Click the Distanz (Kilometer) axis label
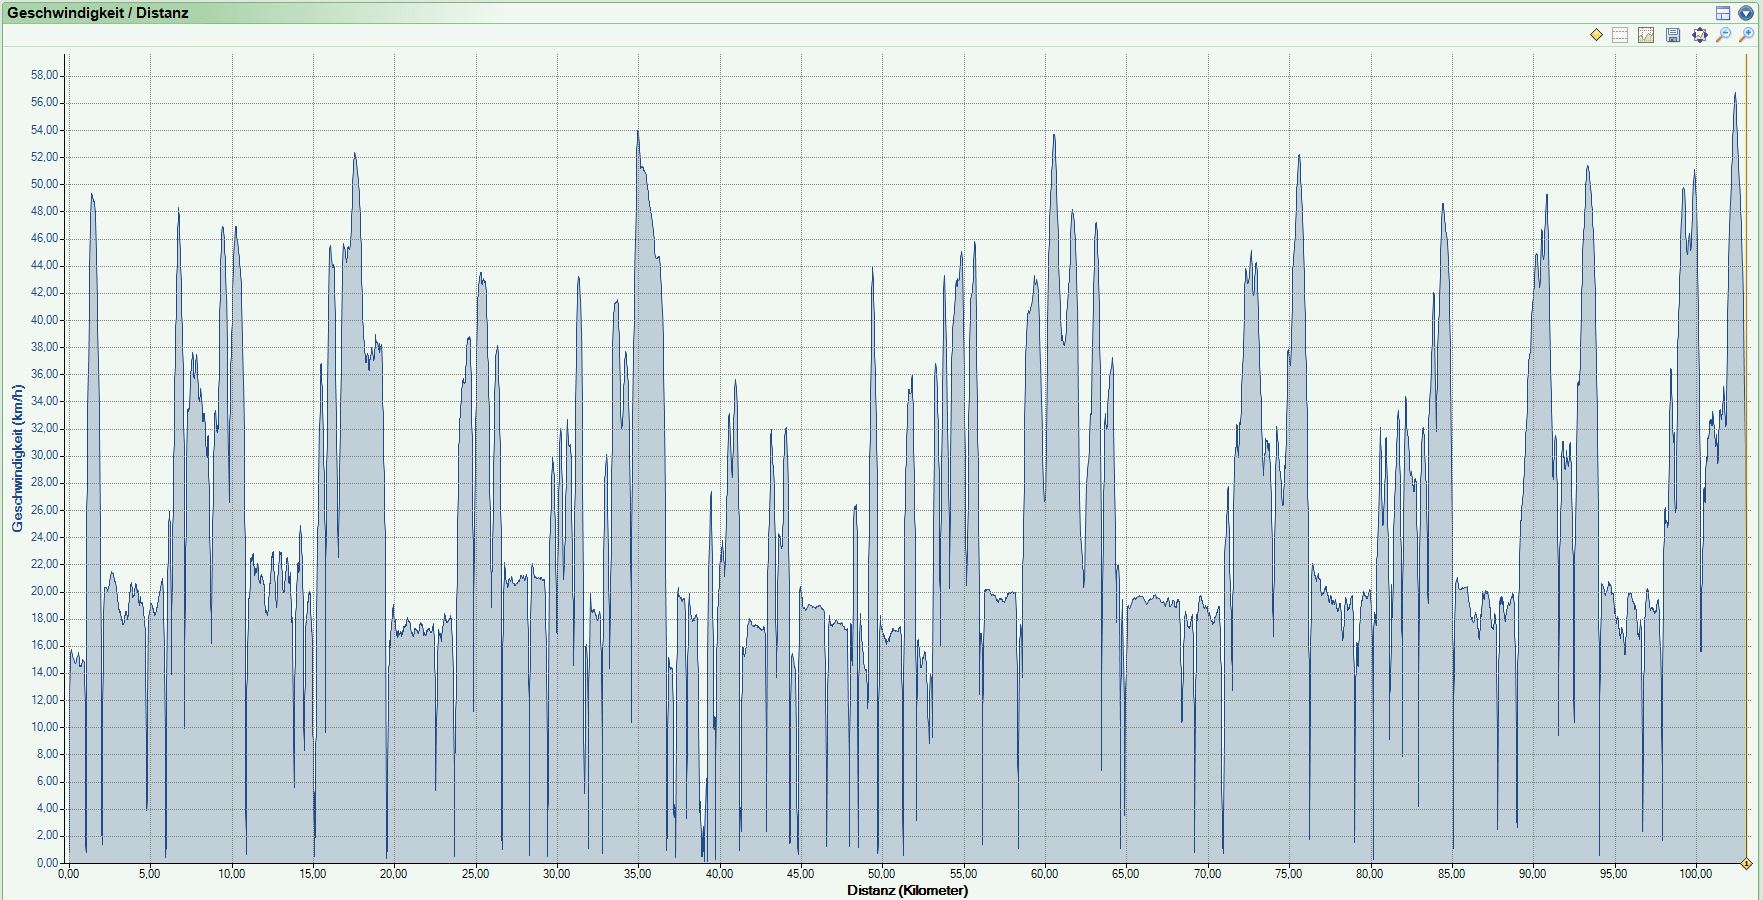The width and height of the screenshot is (1763, 900). click(x=907, y=890)
